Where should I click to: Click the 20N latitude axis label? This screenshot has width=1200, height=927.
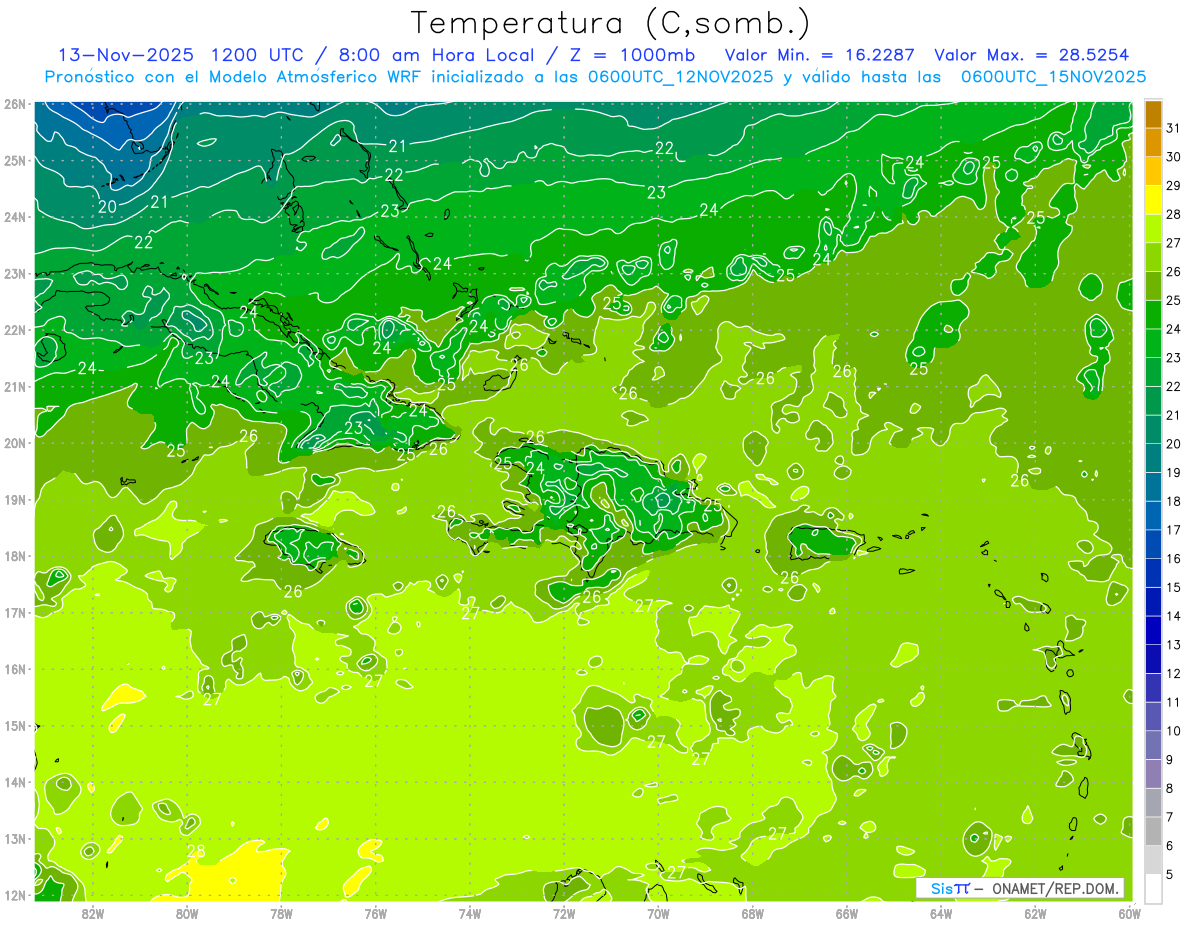(14, 443)
